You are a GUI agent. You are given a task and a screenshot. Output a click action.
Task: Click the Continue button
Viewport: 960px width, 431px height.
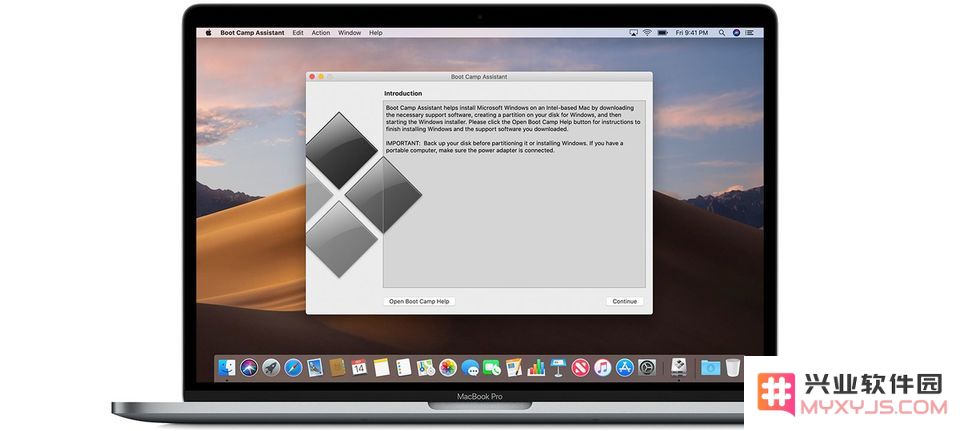624,301
